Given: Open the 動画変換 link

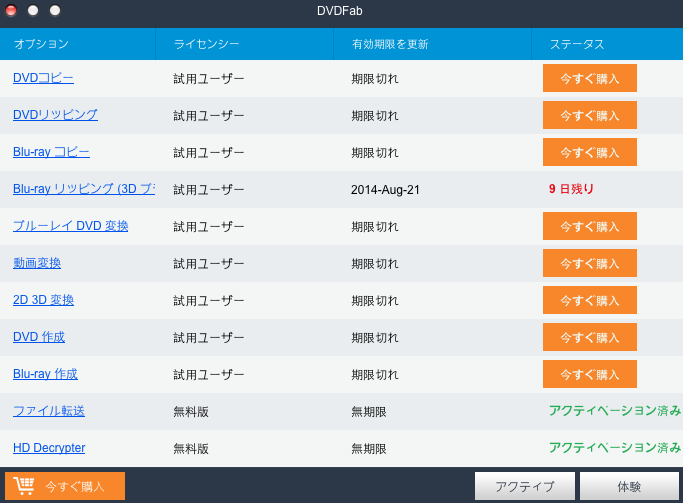Looking at the screenshot, I should pos(37,263).
